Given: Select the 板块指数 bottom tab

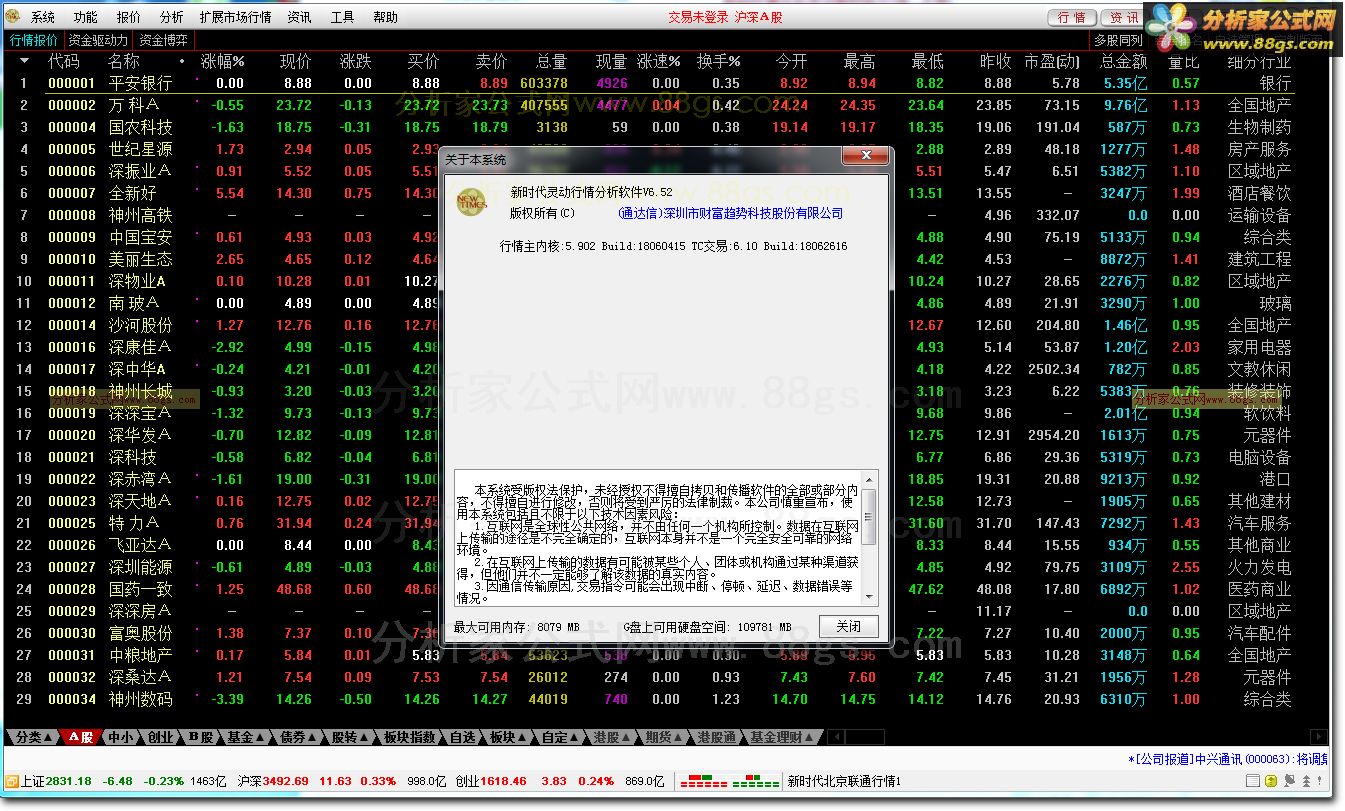Looking at the screenshot, I should [x=410, y=737].
